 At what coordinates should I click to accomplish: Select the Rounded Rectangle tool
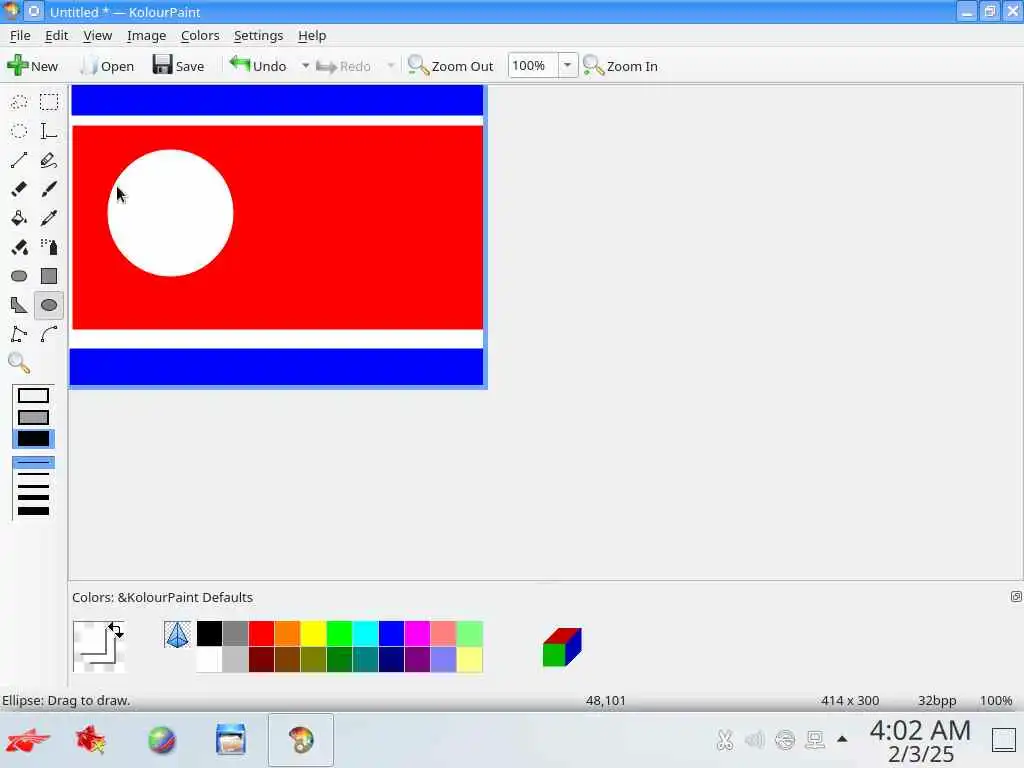[x=19, y=276]
